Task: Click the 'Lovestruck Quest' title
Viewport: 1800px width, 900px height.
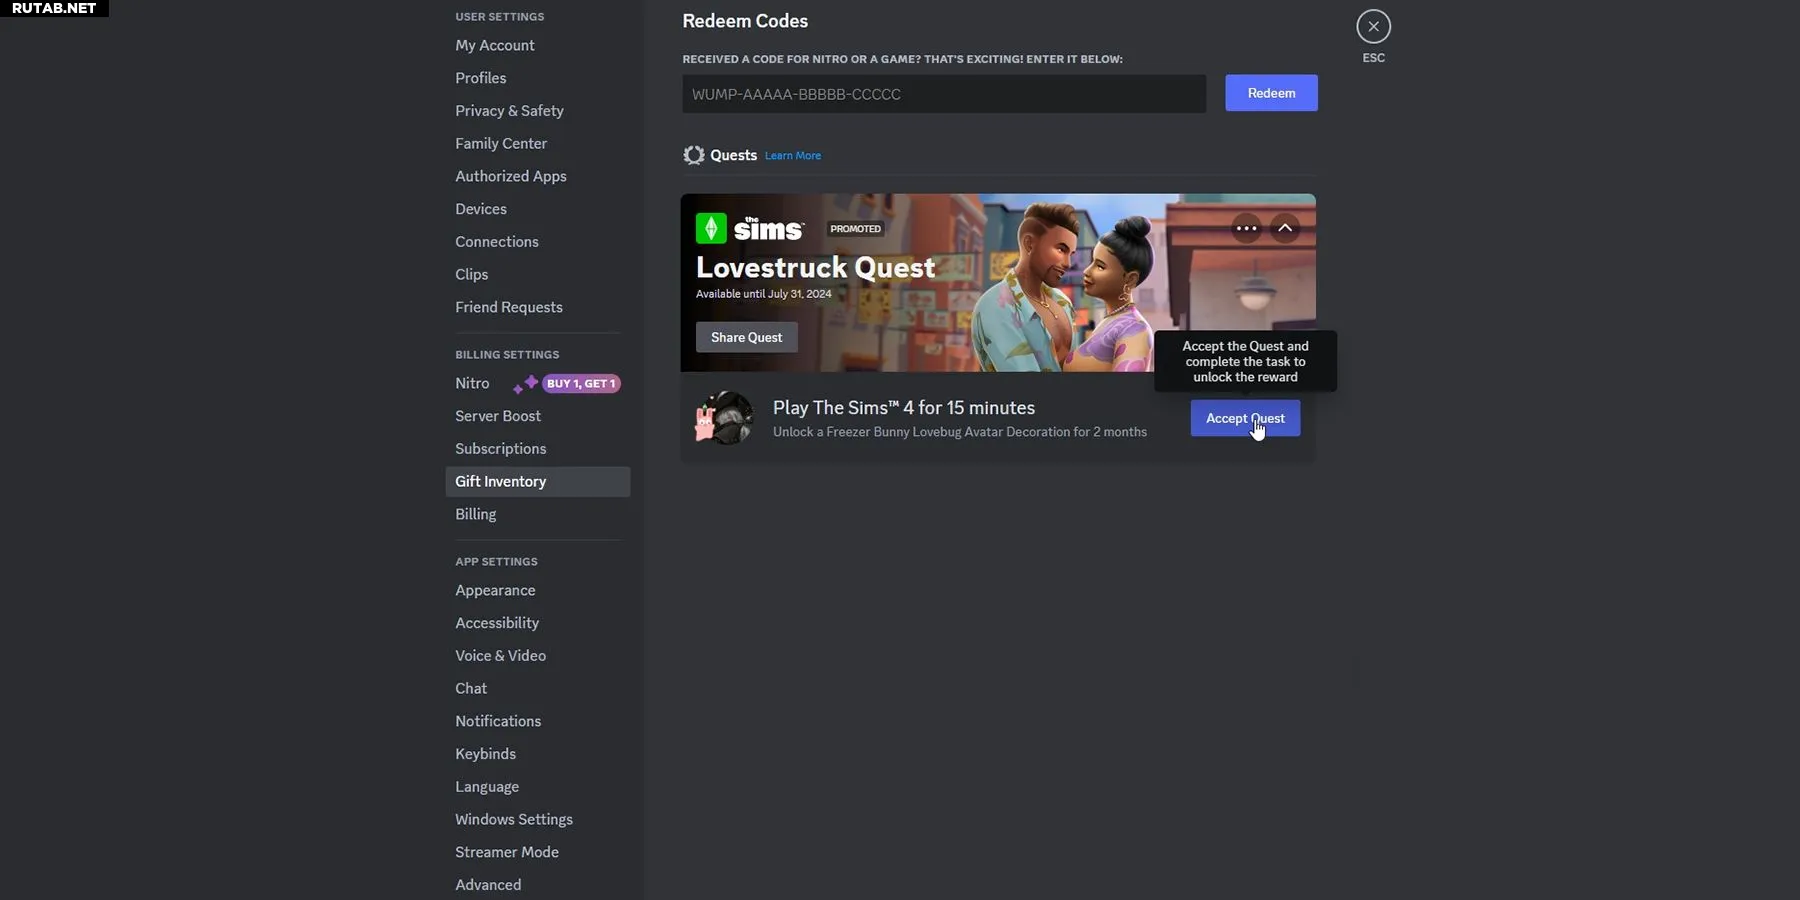Action: 815,268
